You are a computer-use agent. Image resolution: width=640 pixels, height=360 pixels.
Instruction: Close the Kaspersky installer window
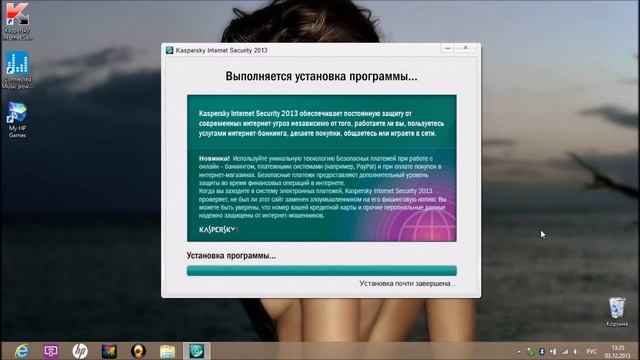[x=466, y=48]
